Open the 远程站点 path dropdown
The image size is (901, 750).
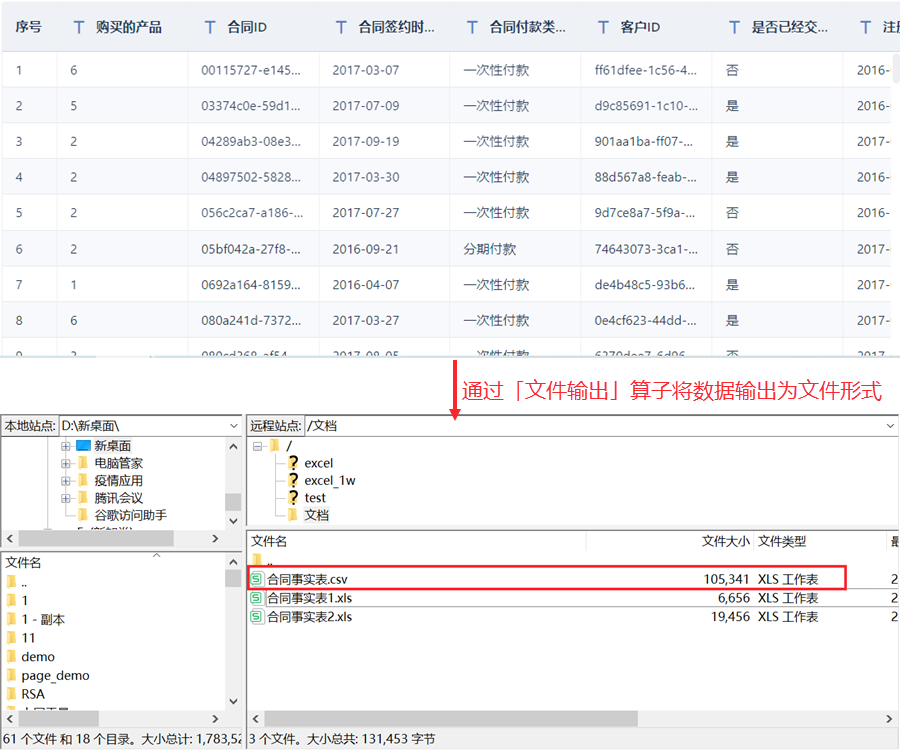[890, 426]
